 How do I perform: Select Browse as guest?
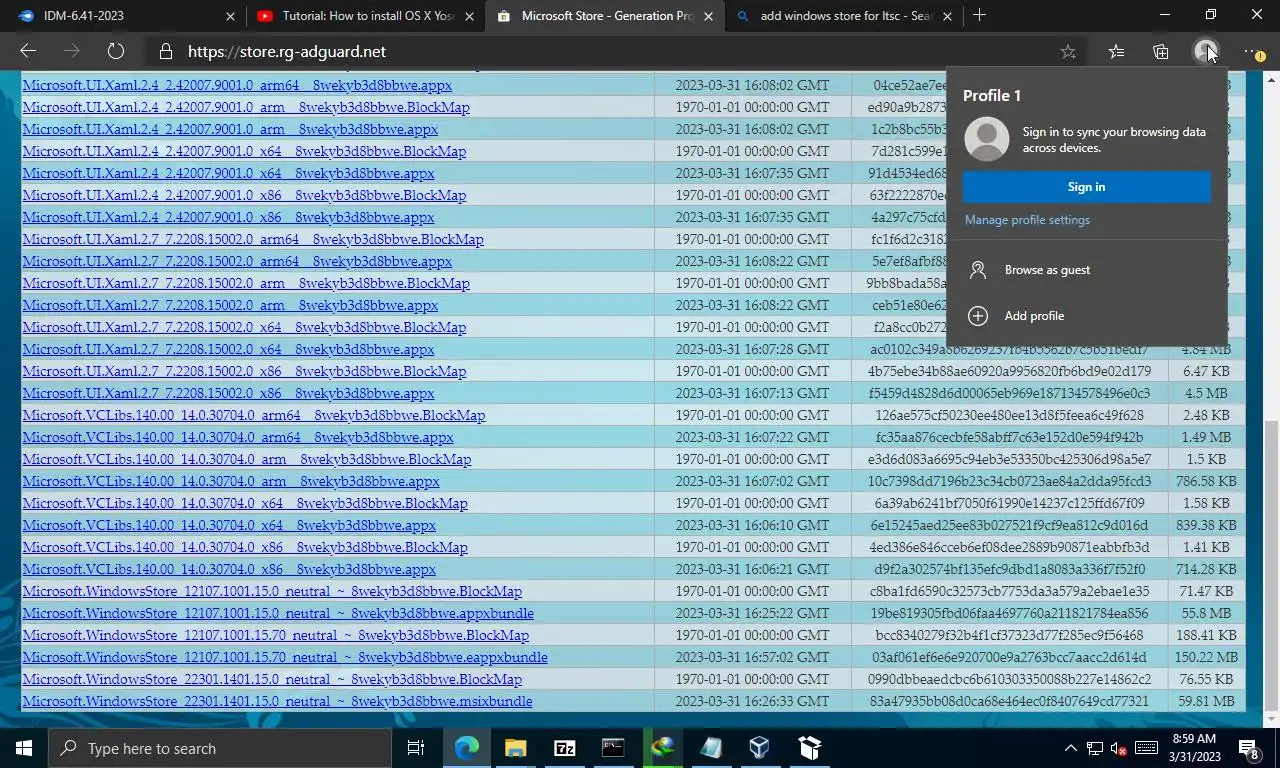click(1086, 270)
